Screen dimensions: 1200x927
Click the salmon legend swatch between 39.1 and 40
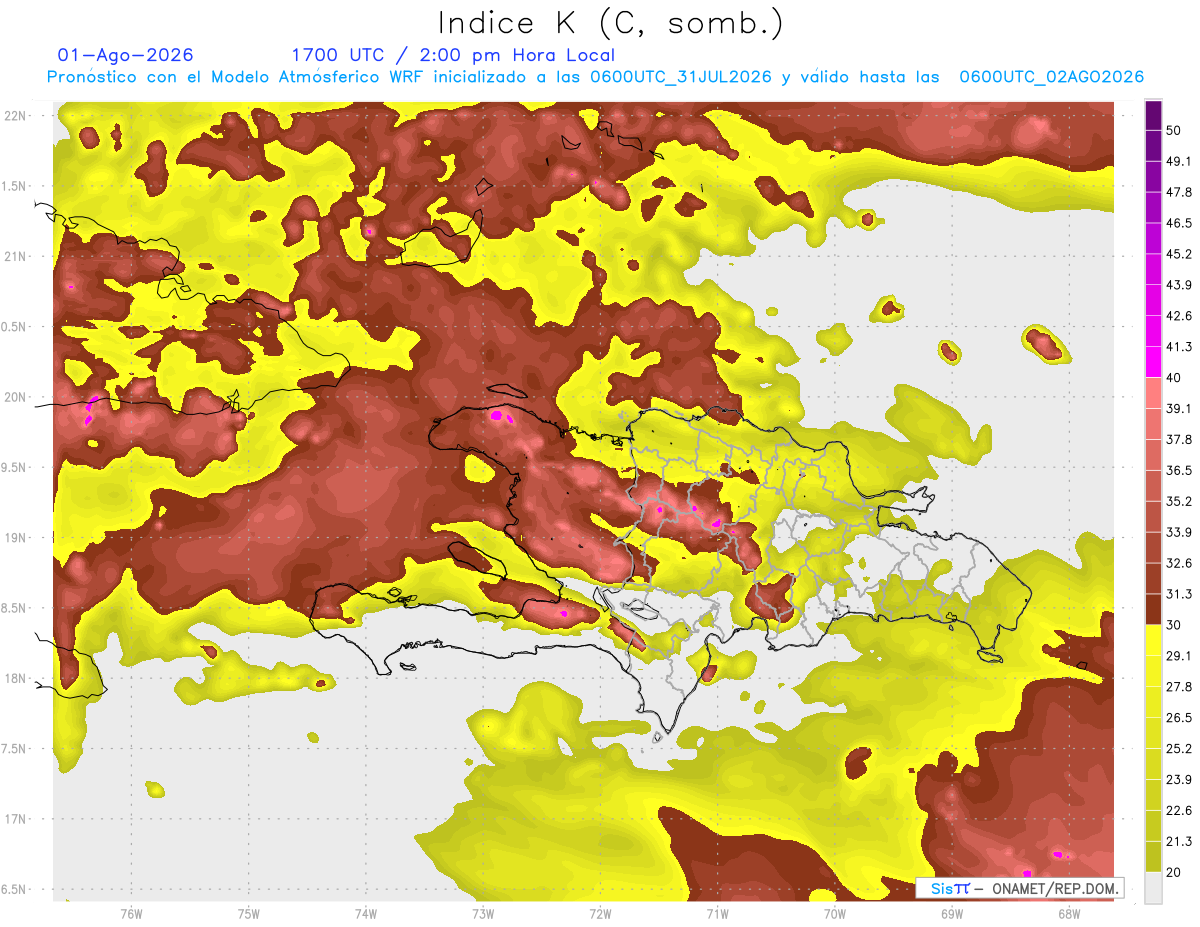pos(1153,393)
